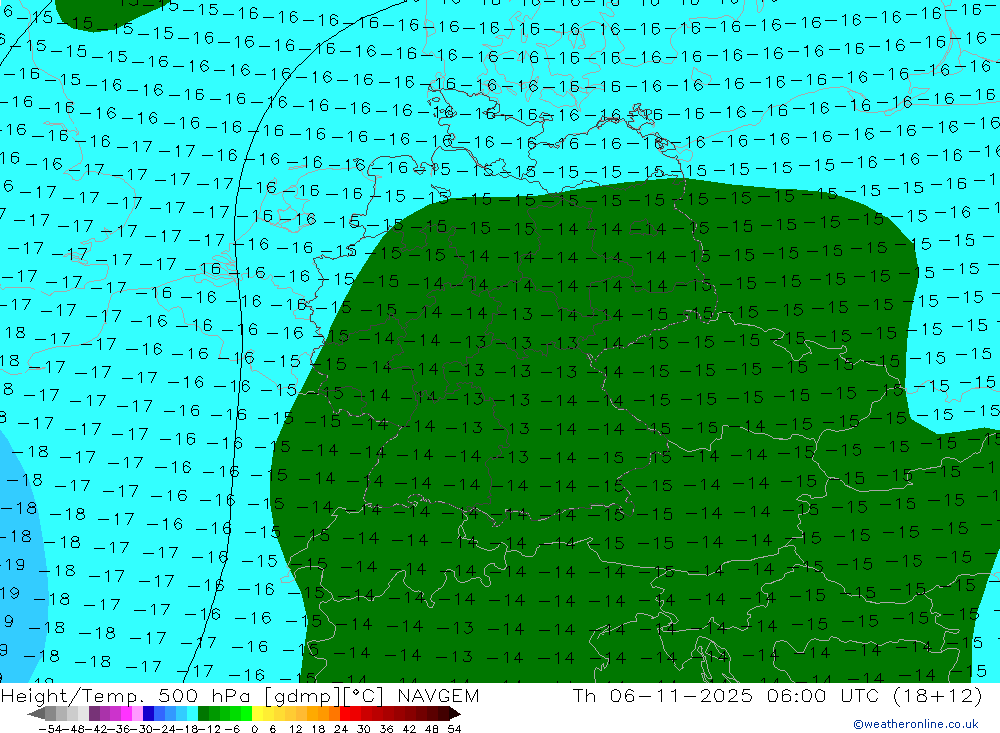Click the '06:00 UTC' time text
This screenshot has width=1000, height=733.
point(823,695)
